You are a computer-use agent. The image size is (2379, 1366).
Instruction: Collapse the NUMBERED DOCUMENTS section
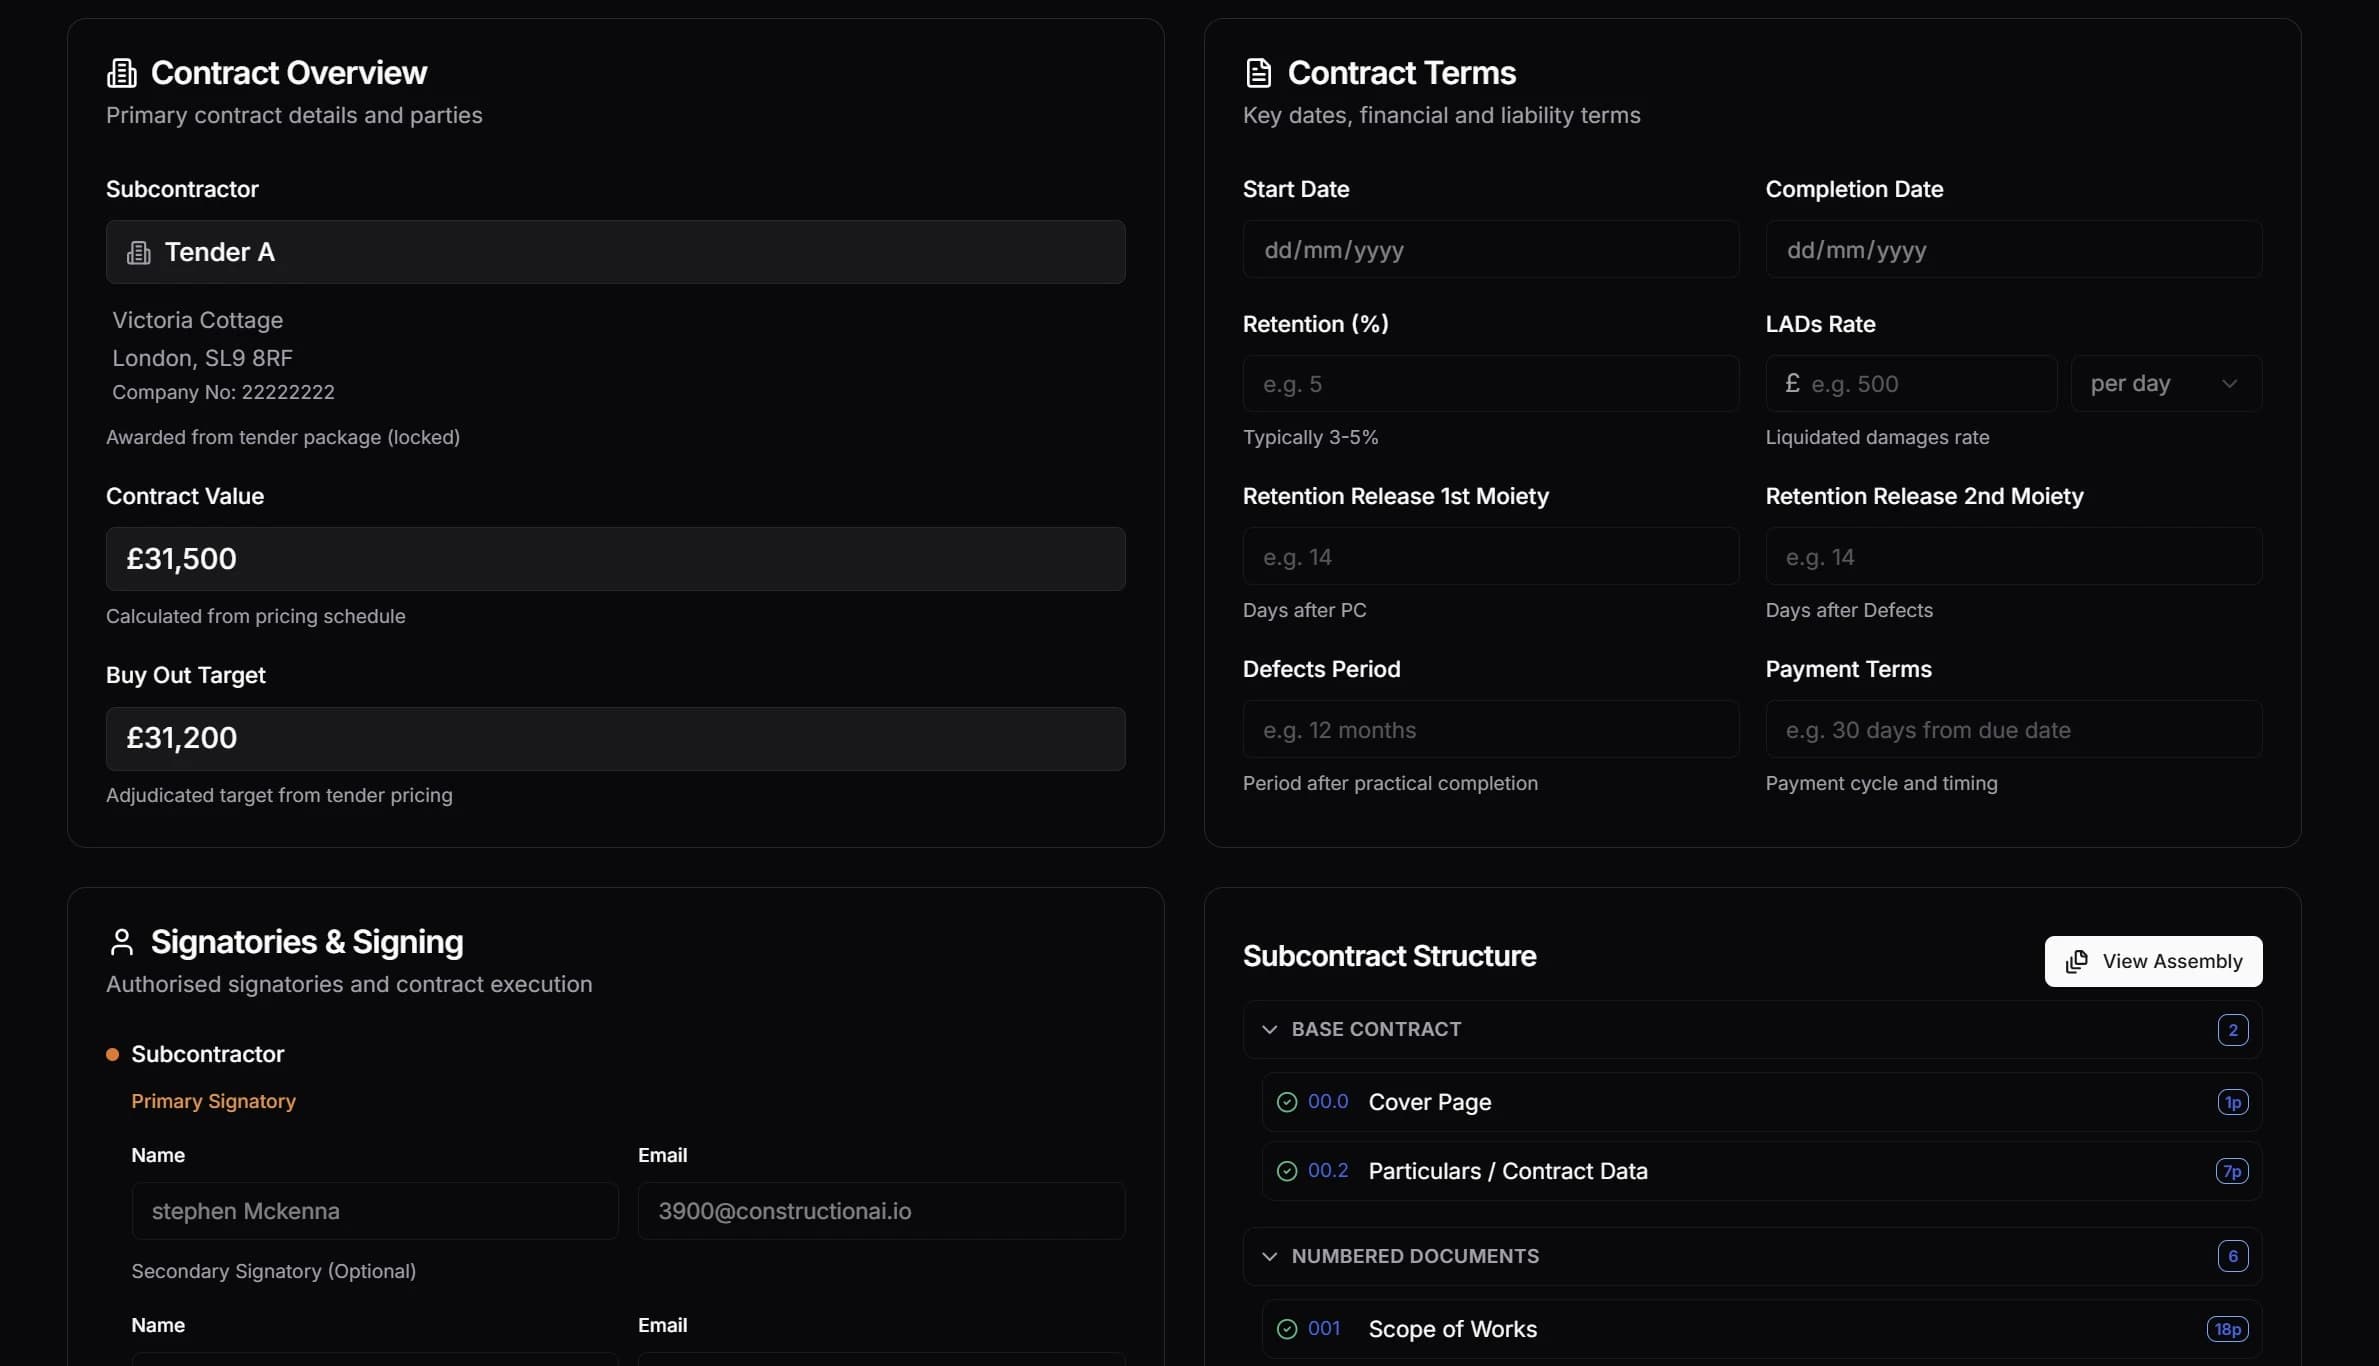click(x=1268, y=1257)
